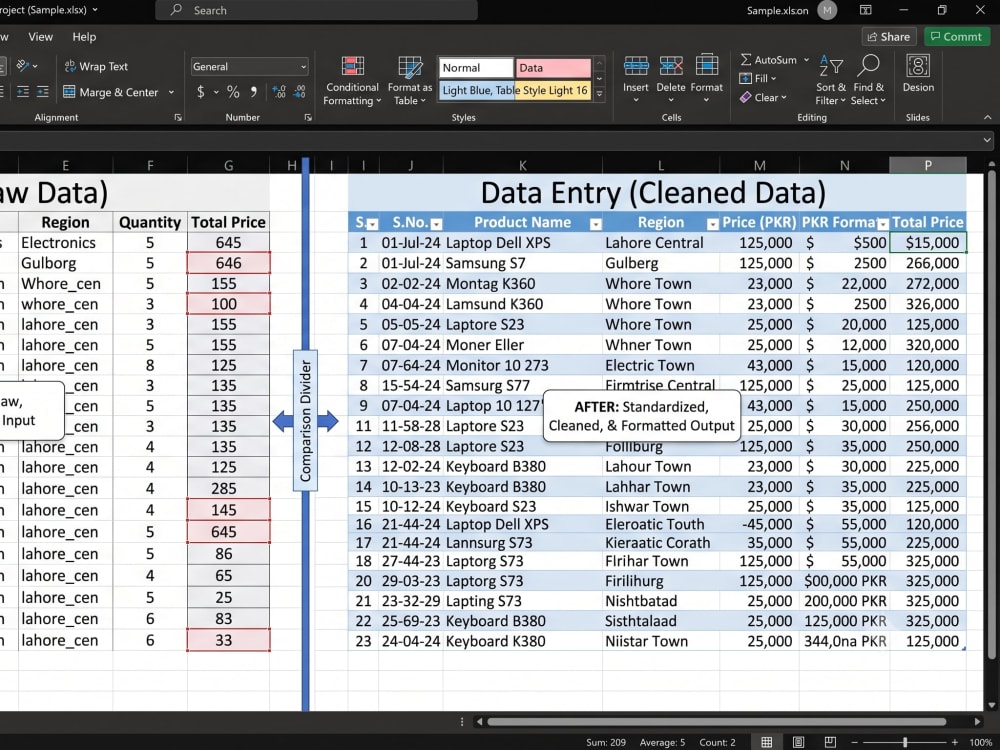Open Conditional Formatting menu

[x=352, y=80]
